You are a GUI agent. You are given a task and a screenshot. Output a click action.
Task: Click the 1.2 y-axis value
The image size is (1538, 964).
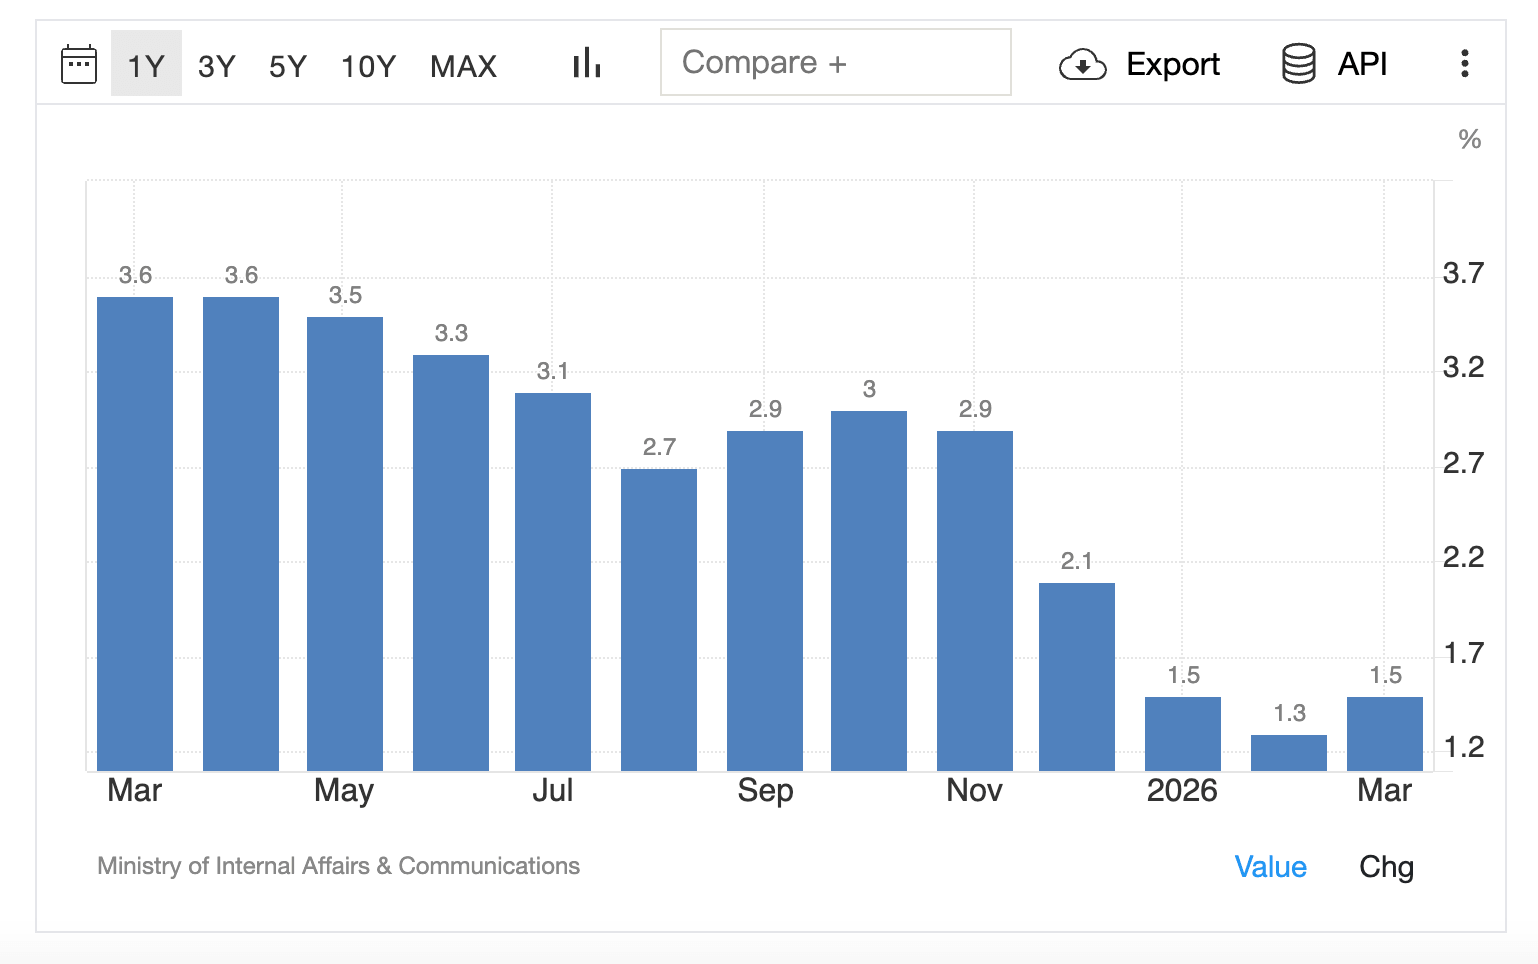click(x=1463, y=747)
